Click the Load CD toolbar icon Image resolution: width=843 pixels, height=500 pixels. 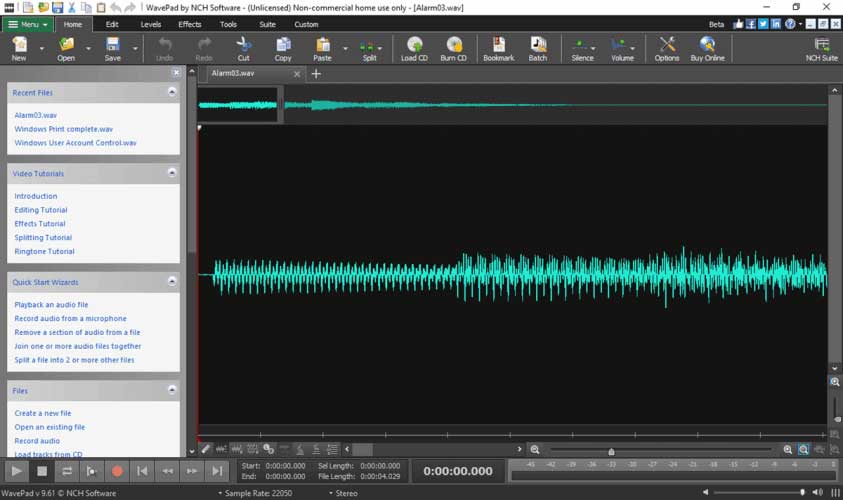[414, 48]
